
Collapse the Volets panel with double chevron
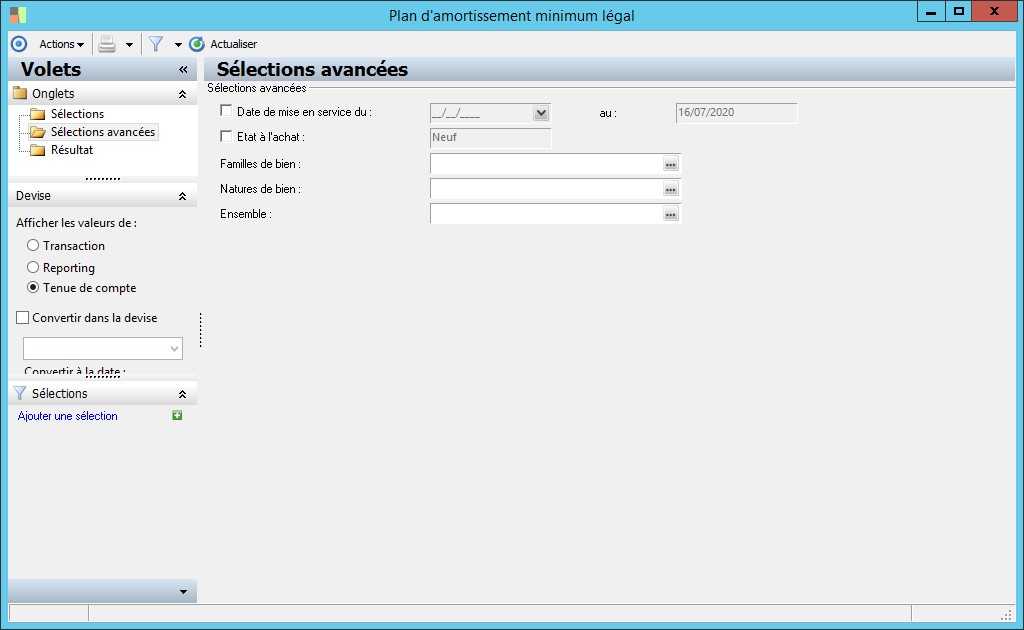point(183,69)
